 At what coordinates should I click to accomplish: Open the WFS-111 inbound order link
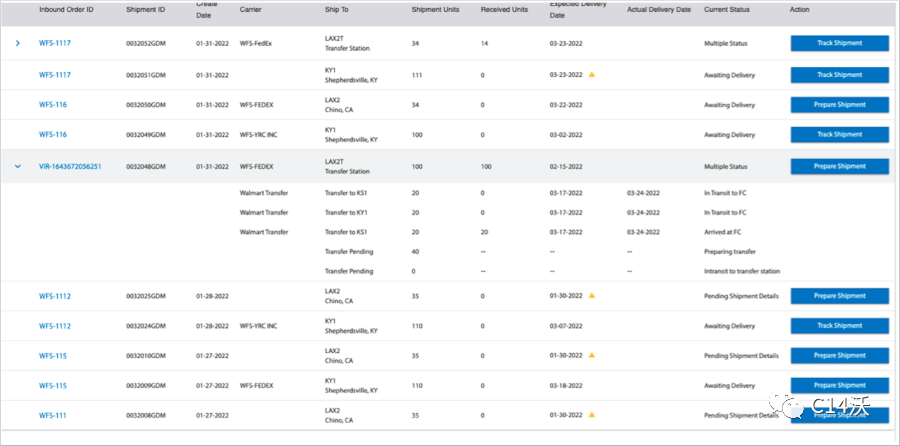click(53, 415)
